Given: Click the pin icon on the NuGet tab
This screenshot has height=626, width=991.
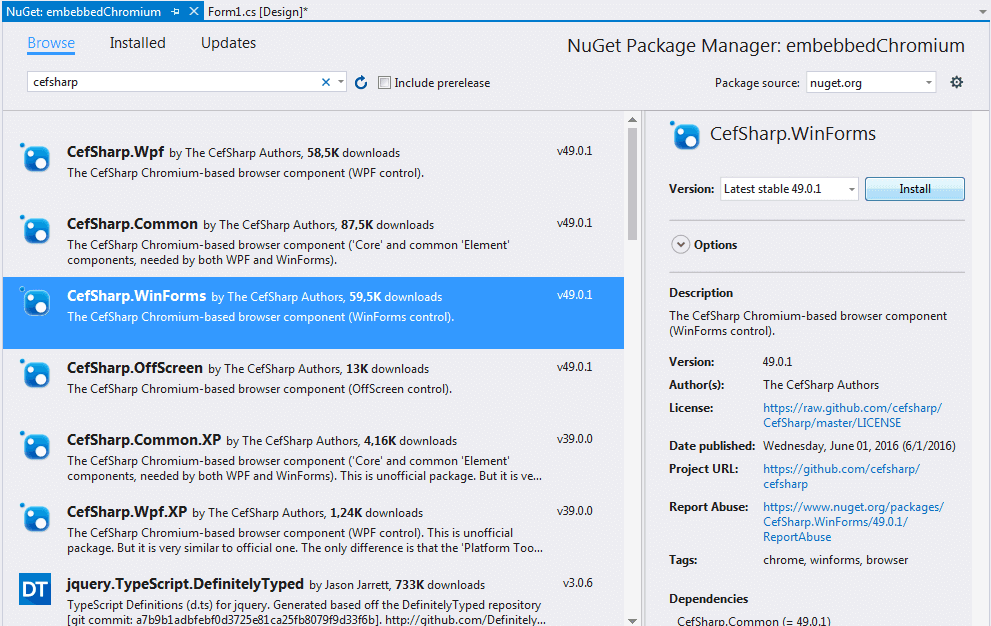Looking at the screenshot, I should (x=173, y=13).
